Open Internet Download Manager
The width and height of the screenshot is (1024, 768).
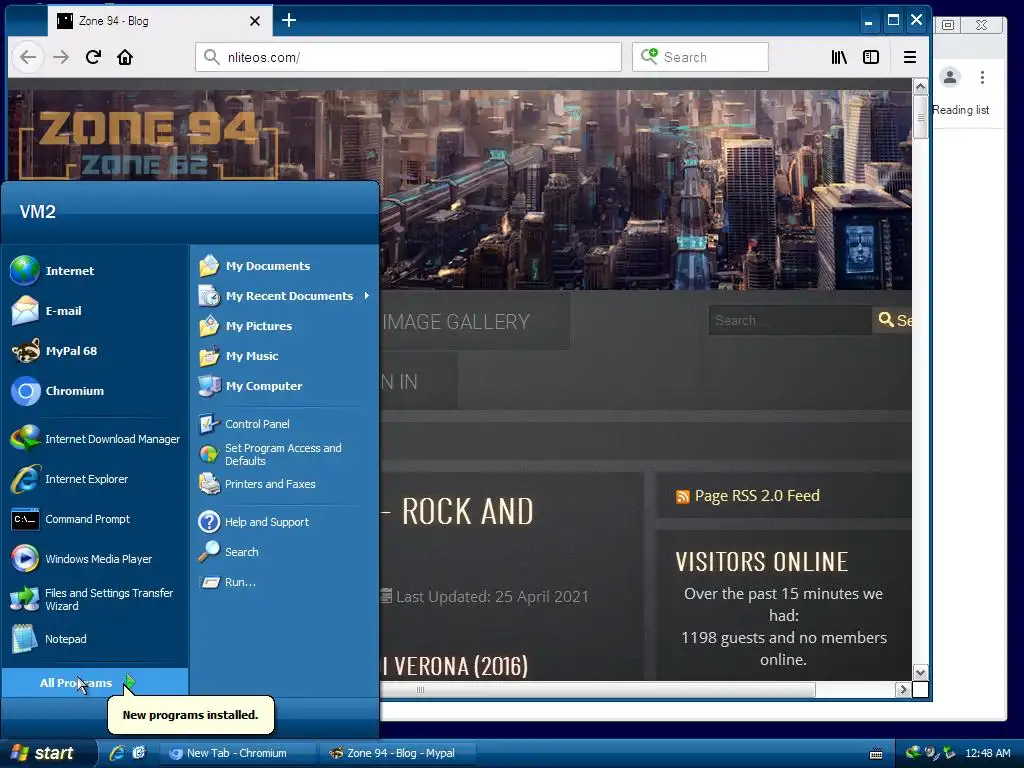pyautogui.click(x=95, y=439)
